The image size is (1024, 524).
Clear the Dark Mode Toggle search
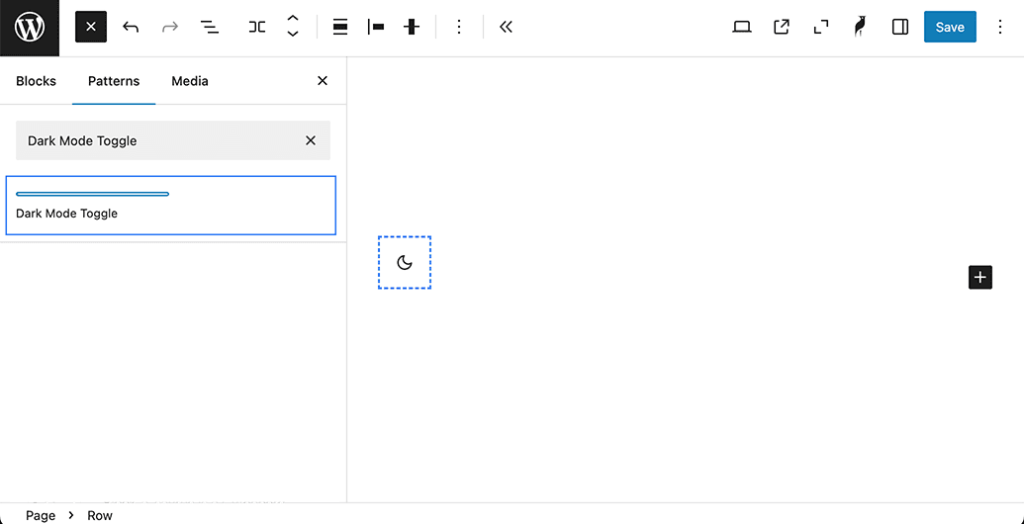click(x=310, y=141)
